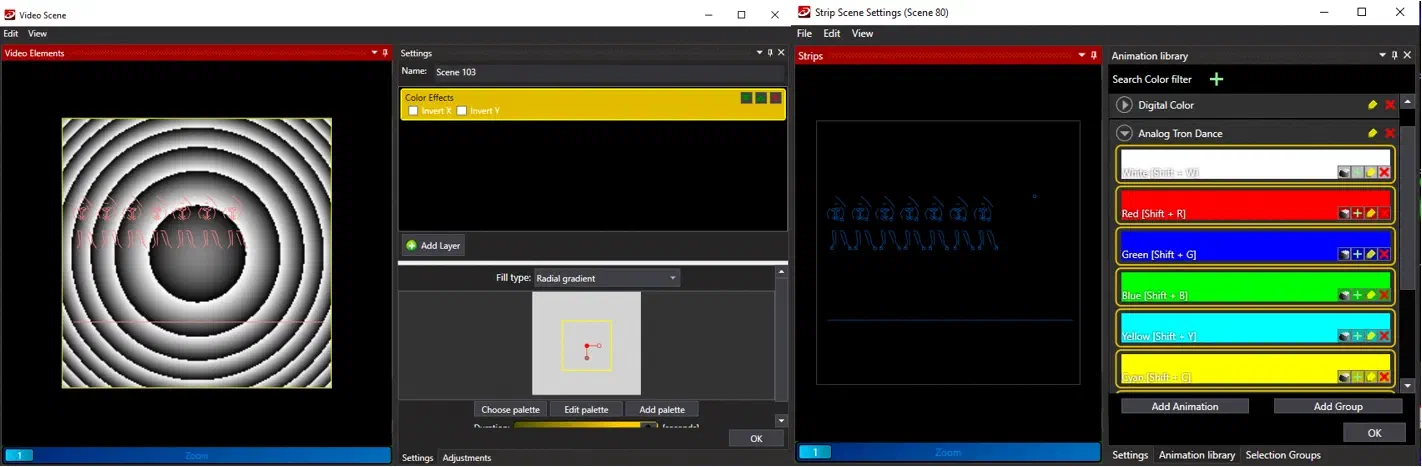The height and width of the screenshot is (467, 1422).
Task: Select the Red [Shift + R] color bar
Action: 1256,205
